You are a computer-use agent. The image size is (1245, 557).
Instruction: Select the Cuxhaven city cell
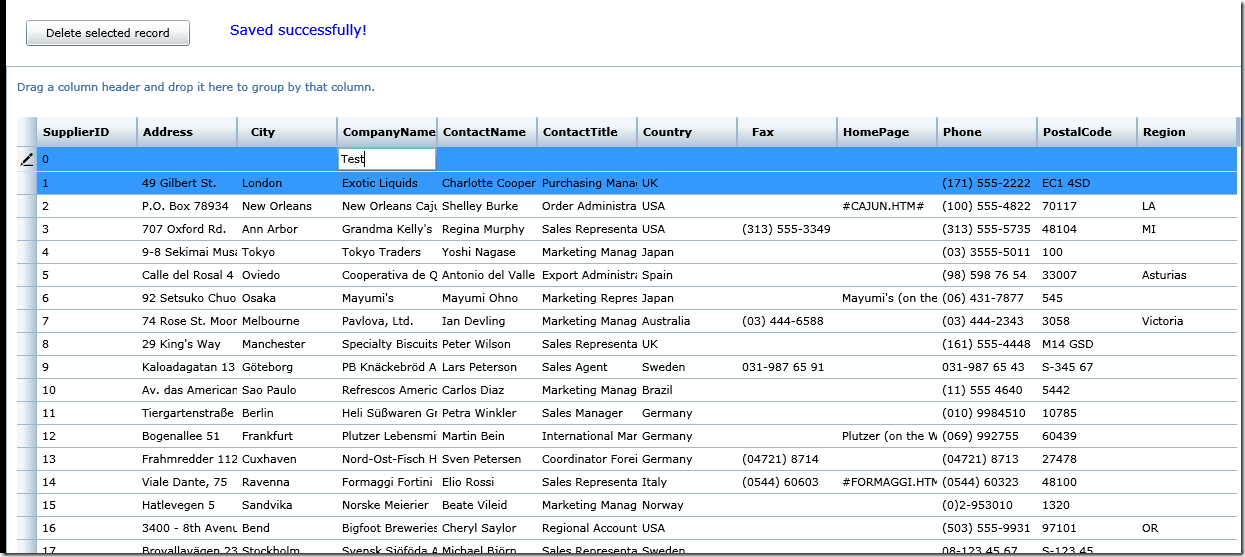coord(287,459)
